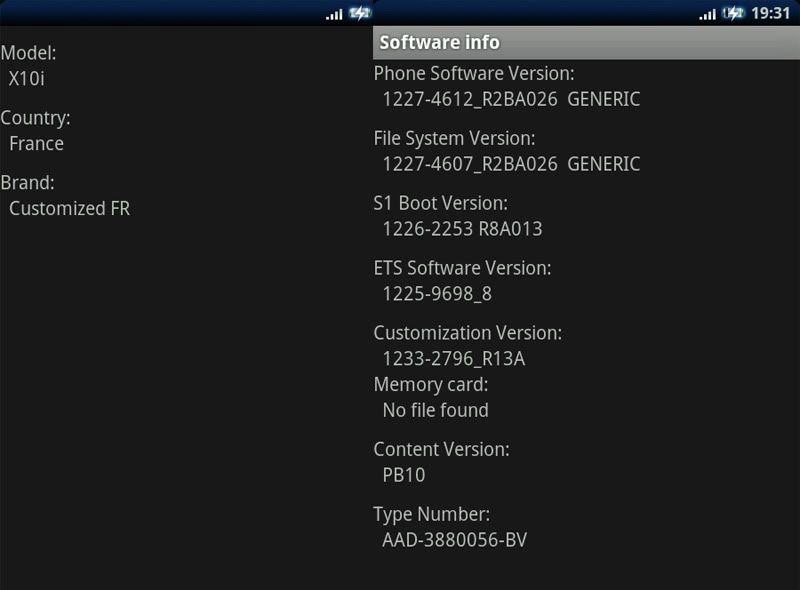The height and width of the screenshot is (590, 800).
Task: Tap the 19:31 clock in status bar
Action: [x=770, y=13]
